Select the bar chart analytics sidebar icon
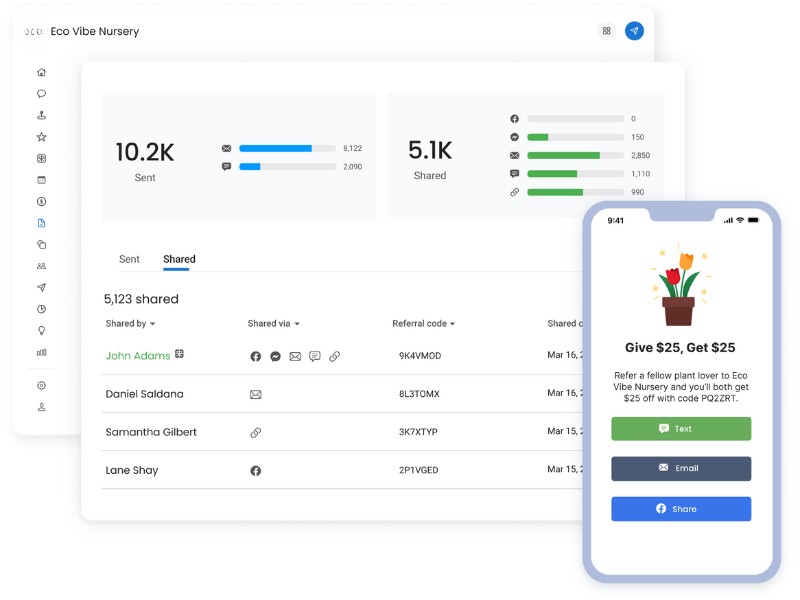The height and width of the screenshot is (600, 800). point(40,352)
